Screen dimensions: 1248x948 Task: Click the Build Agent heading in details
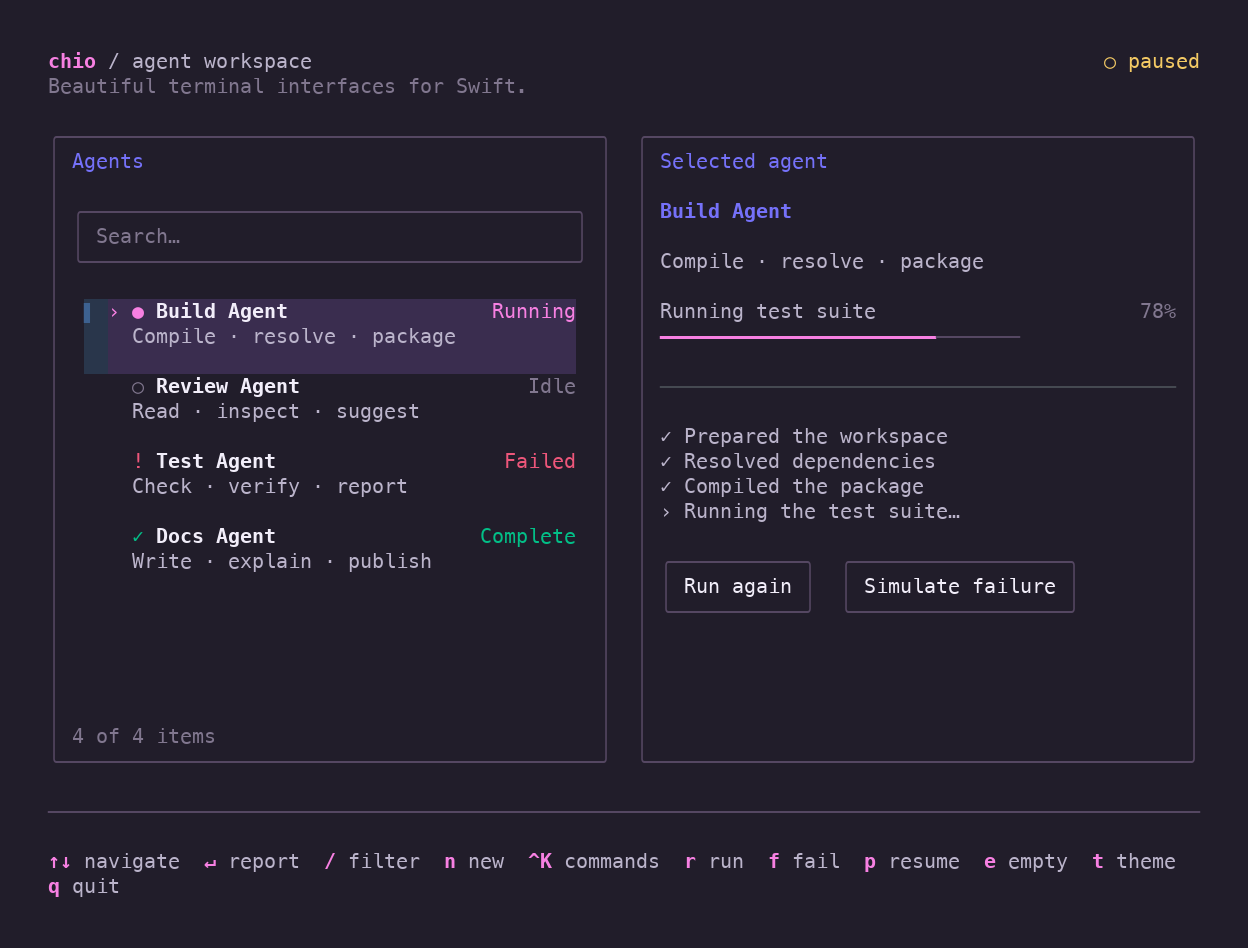point(726,211)
